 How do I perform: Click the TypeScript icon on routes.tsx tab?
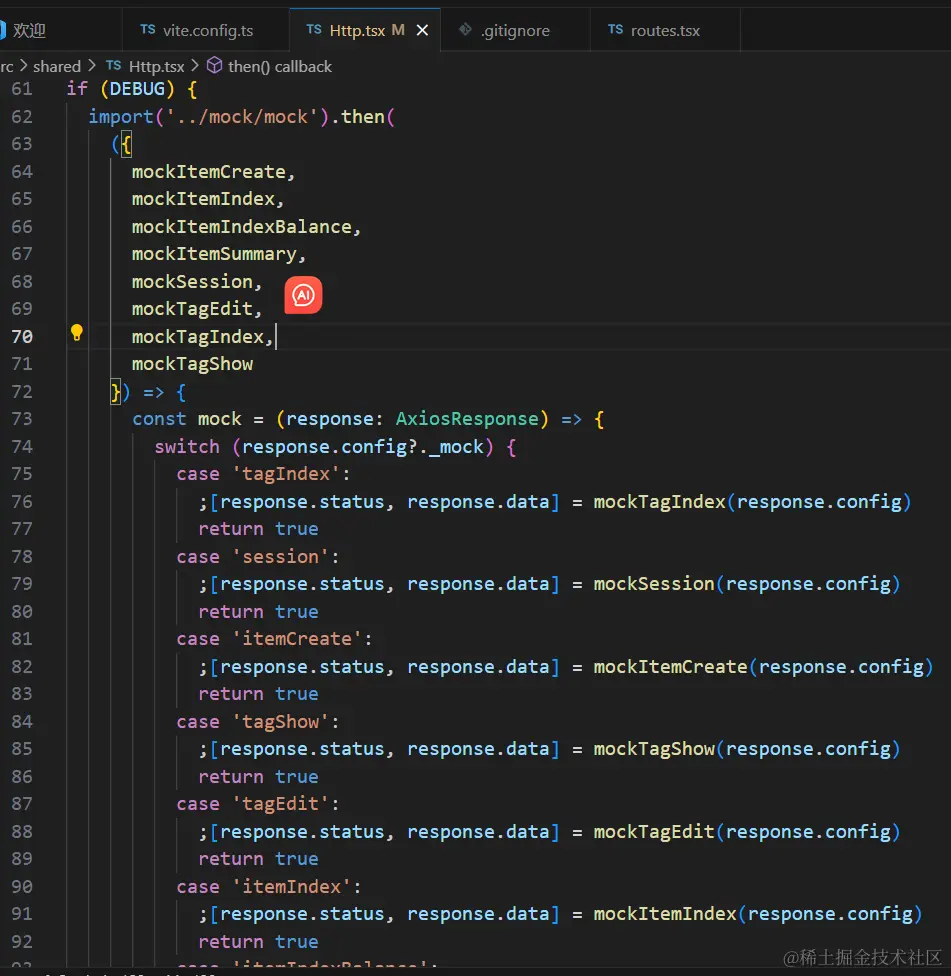(x=615, y=30)
